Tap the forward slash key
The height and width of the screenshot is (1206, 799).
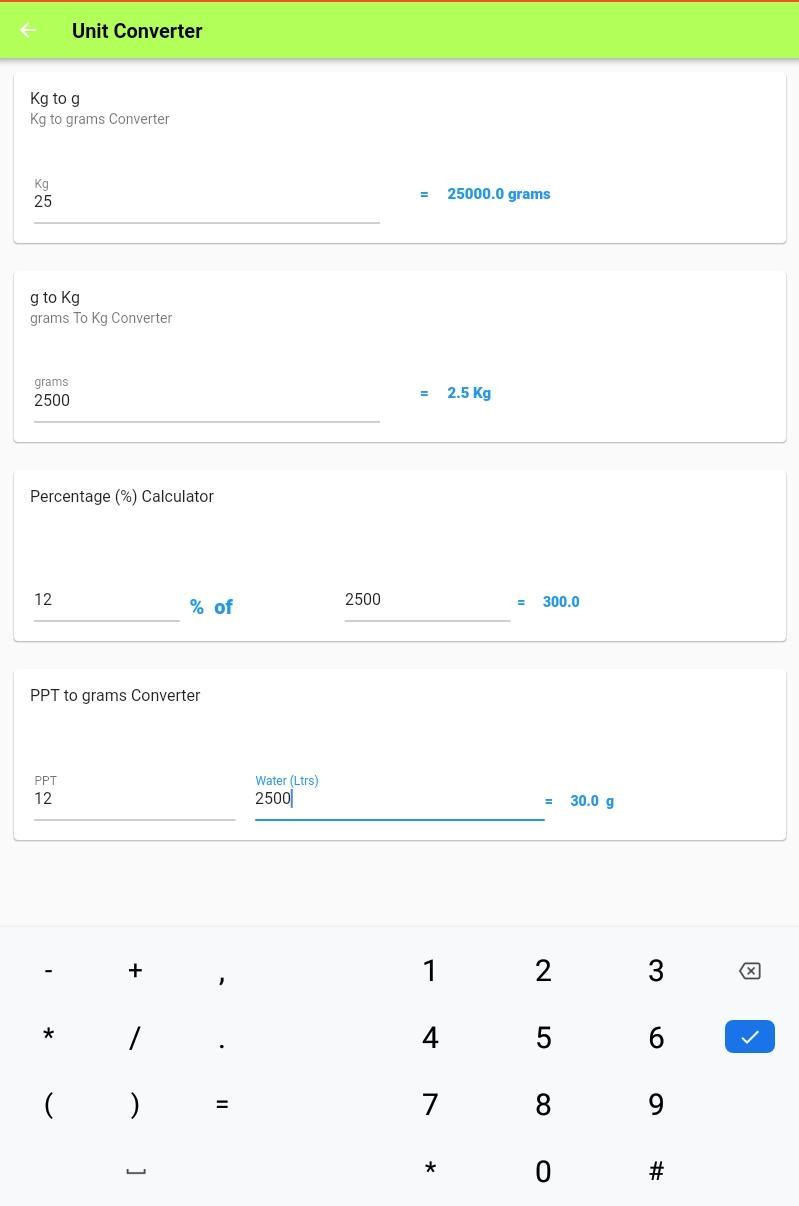click(x=135, y=1038)
